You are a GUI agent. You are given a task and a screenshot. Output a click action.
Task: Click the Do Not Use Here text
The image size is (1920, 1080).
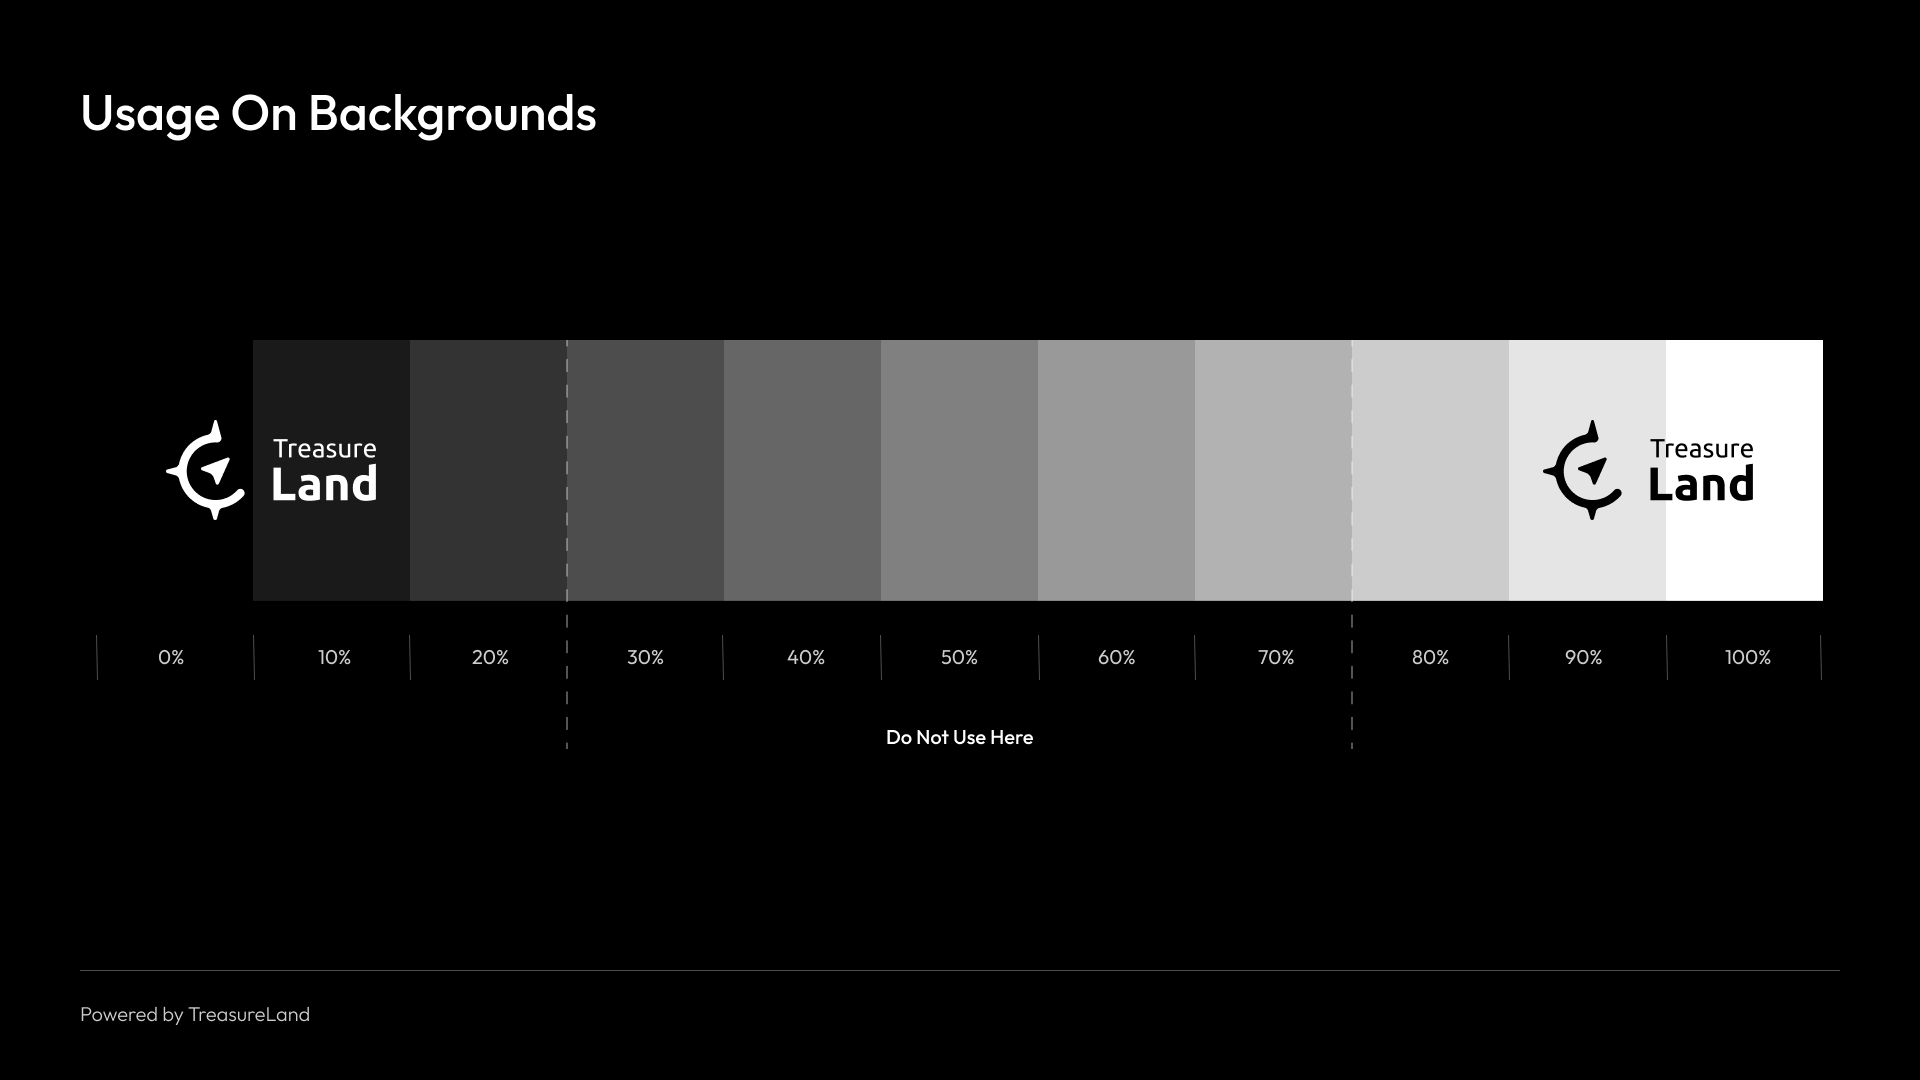[x=959, y=738]
